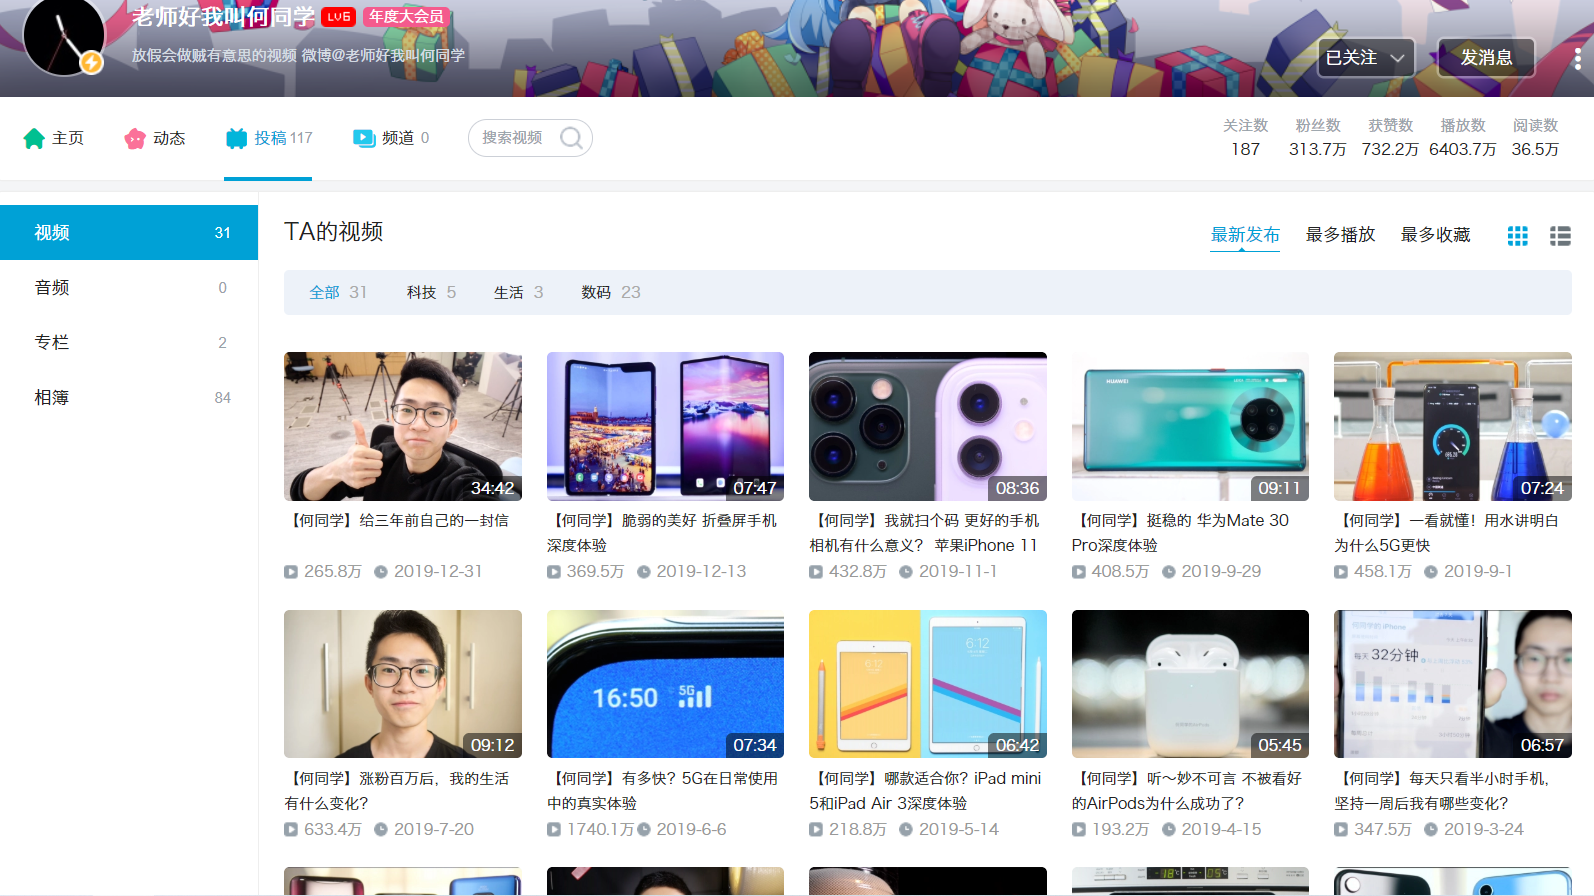This screenshot has height=896, width=1594.
Task: Open thumbnail of AirPods video
Action: click(1190, 684)
